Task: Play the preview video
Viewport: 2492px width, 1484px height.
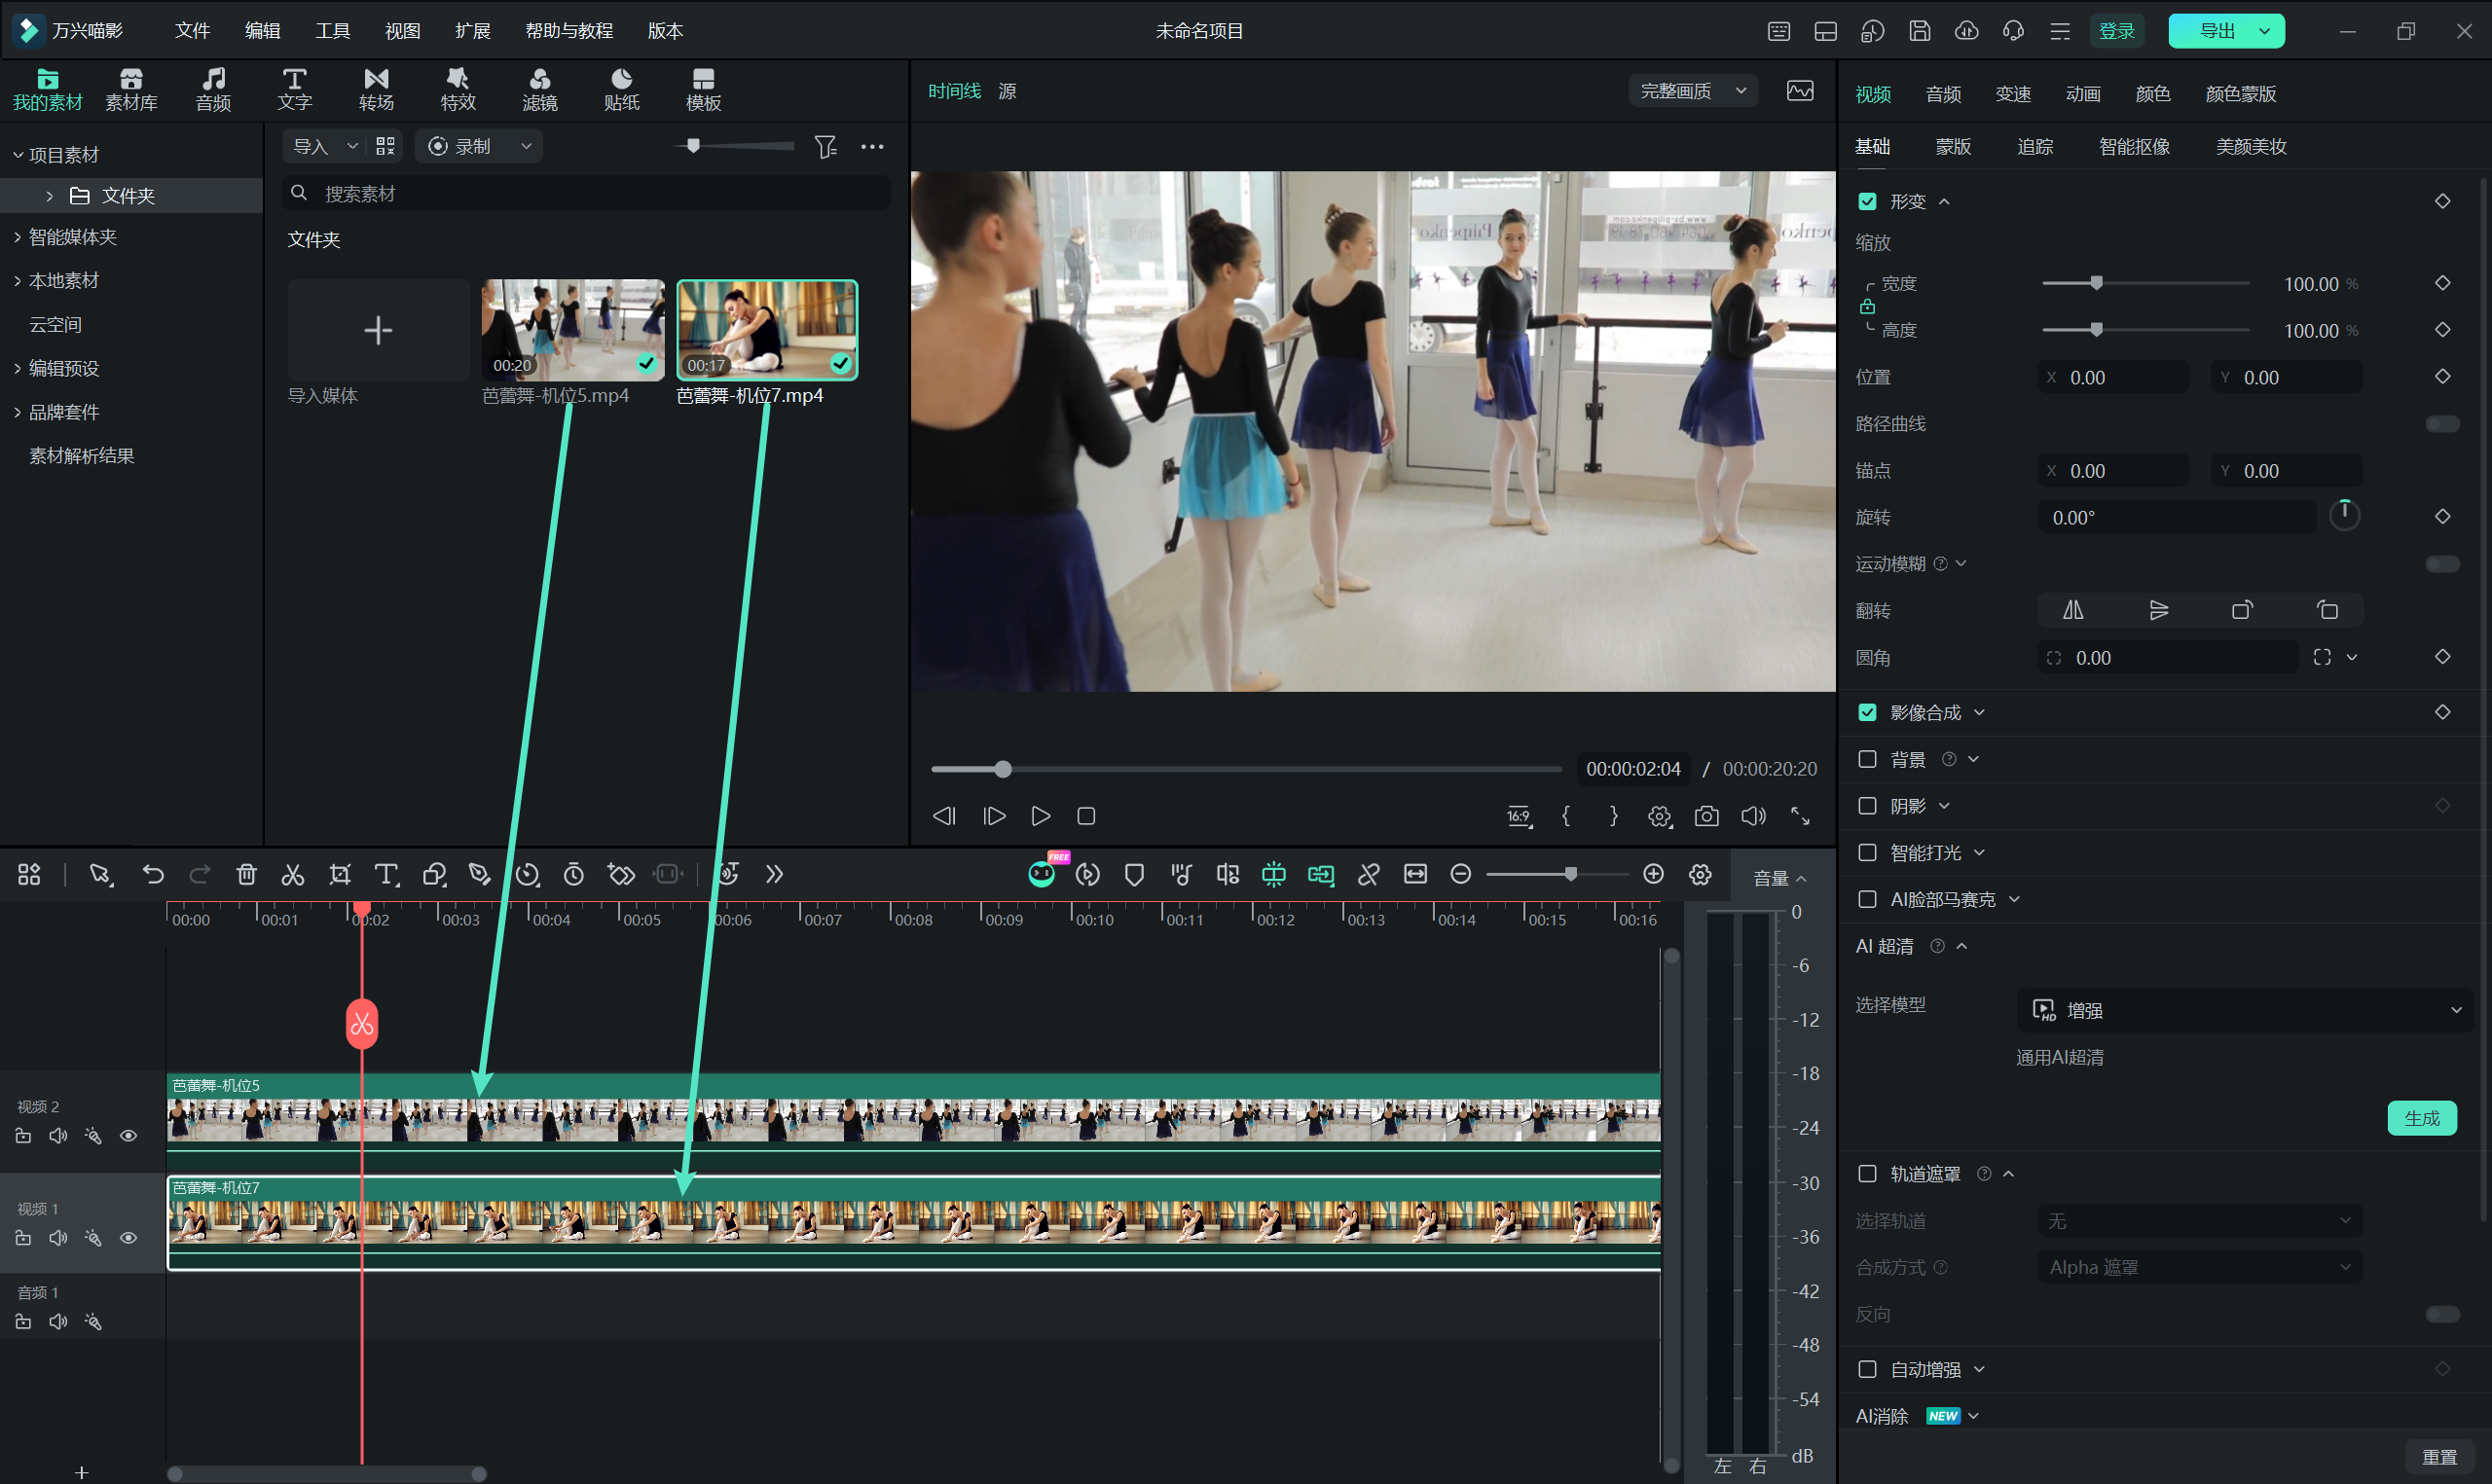Action: [1040, 816]
